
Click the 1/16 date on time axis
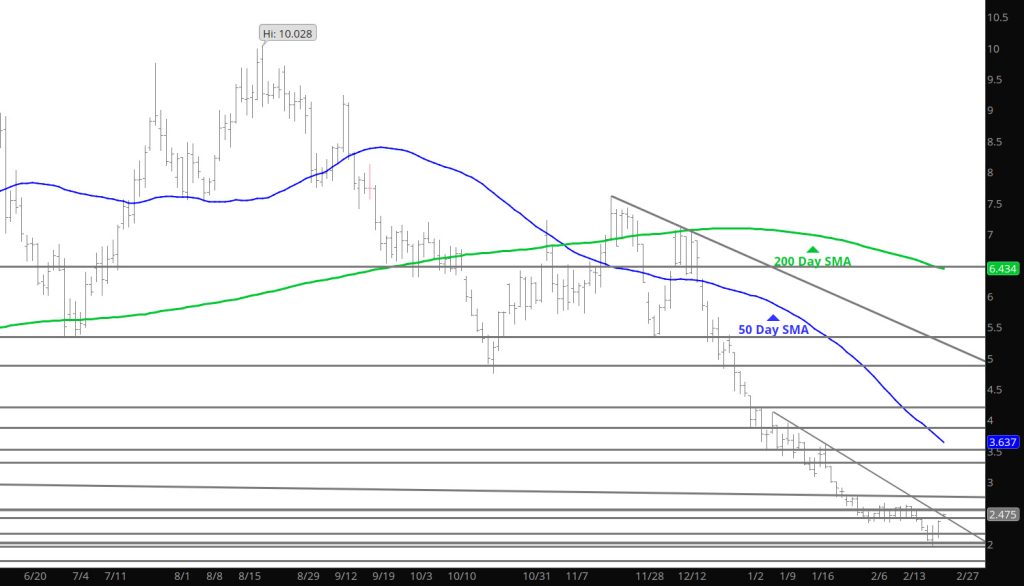(823, 576)
